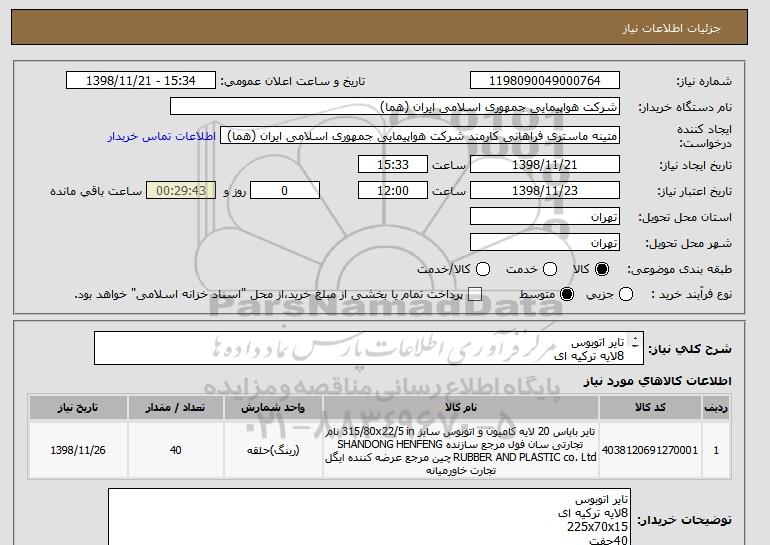
Task: Click the creation time field 15:33
Action: point(393,164)
